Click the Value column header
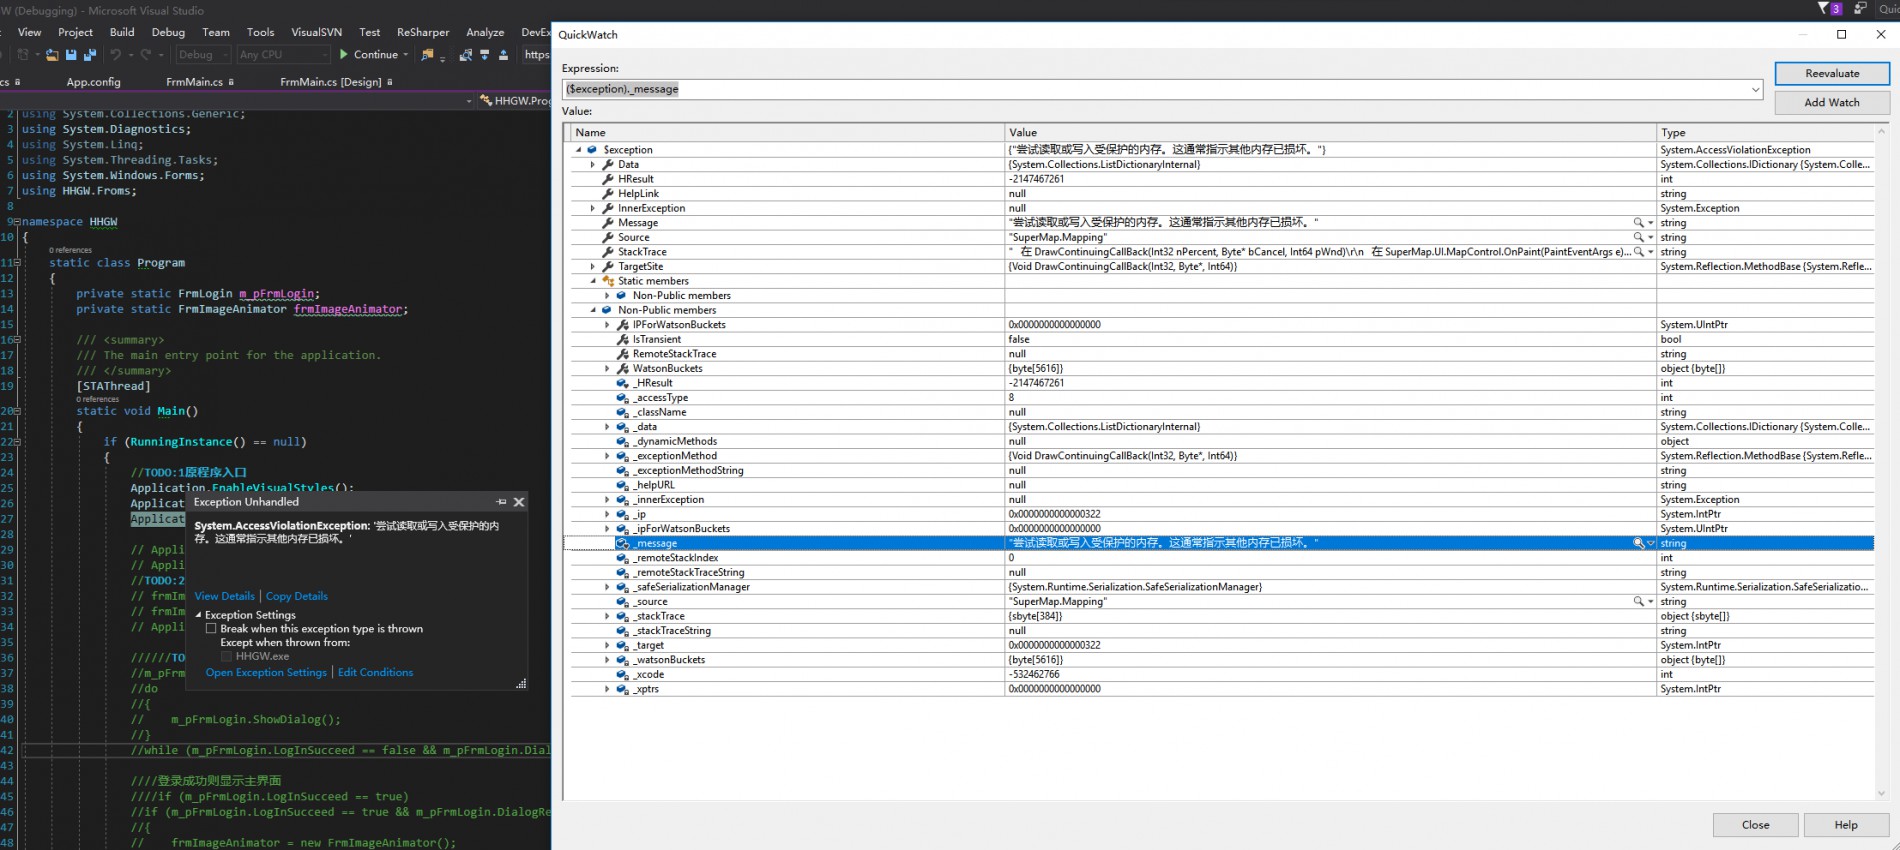 pyautogui.click(x=1330, y=132)
